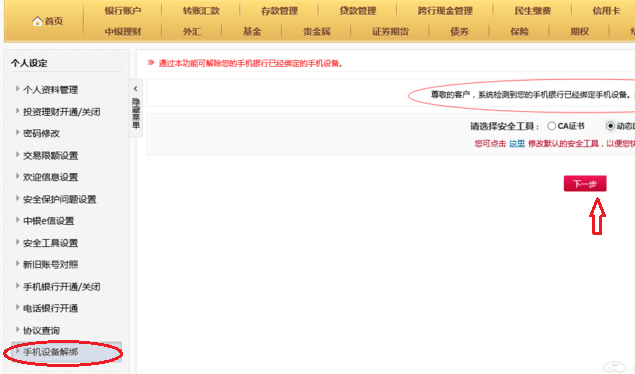Screen dimensions: 635x374
Task: Select 投资理财开通/关闭 in sidebar
Action: tap(62, 112)
